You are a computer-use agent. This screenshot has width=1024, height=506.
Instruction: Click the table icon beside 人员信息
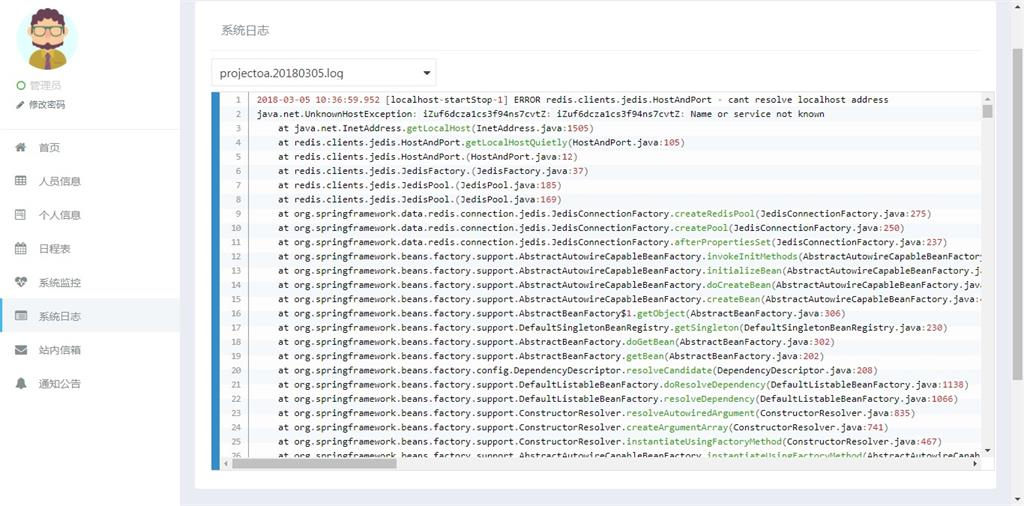click(21, 181)
